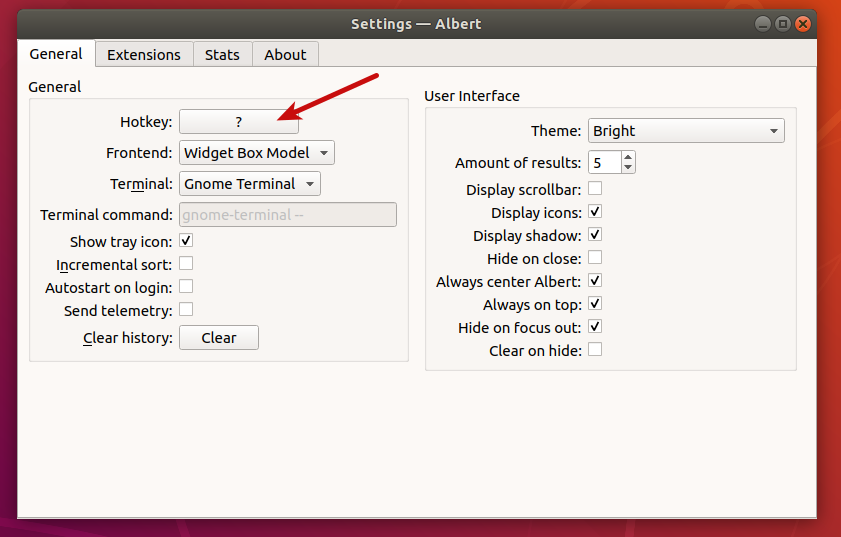Increase Amount of results with up arrow
Viewport: 841px width, 537px height.
pos(627,157)
